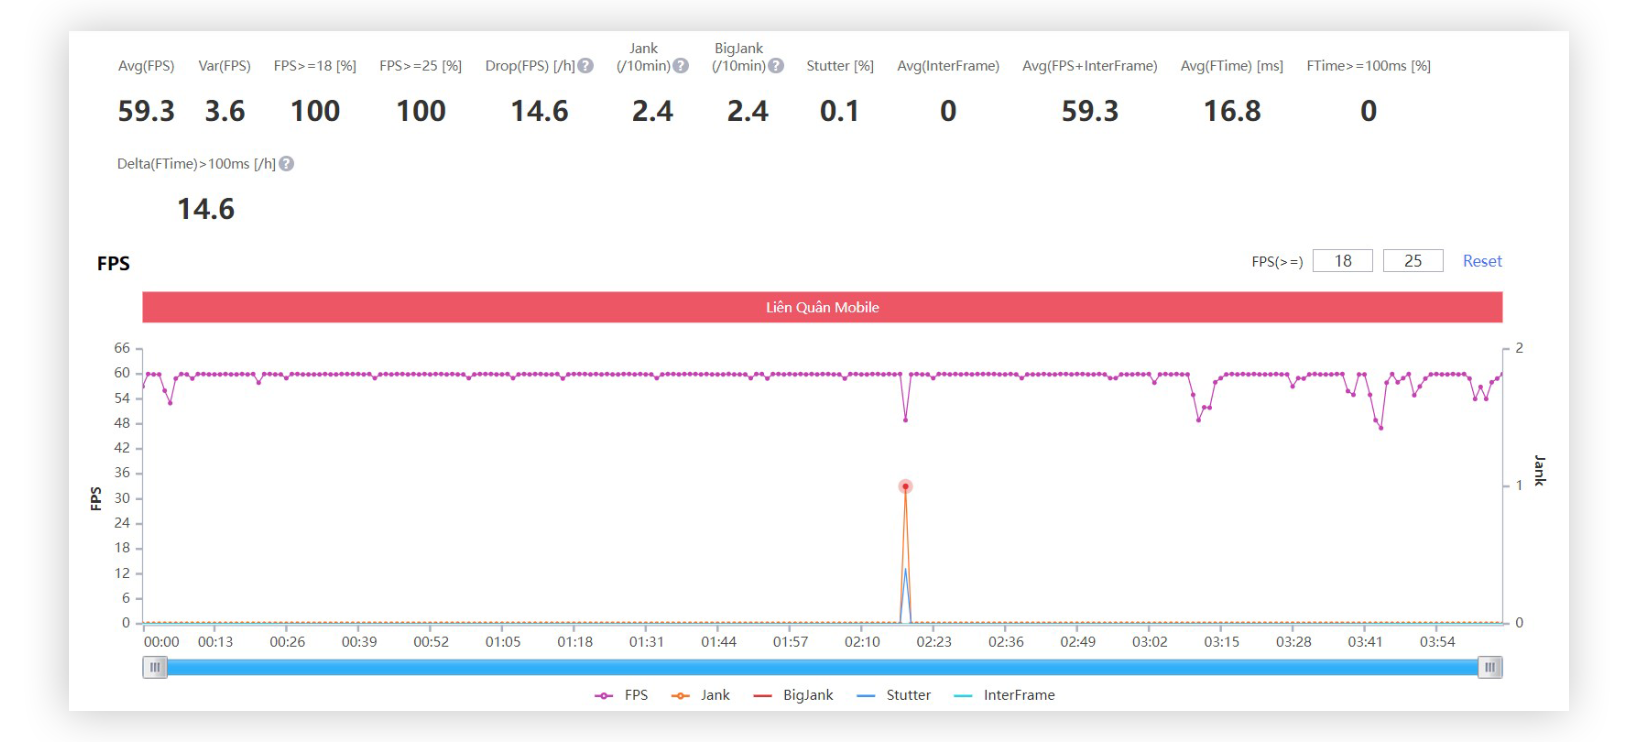This screenshot has height=742, width=1638.
Task: Click the 03:54 time axis label
Action: [x=1437, y=642]
